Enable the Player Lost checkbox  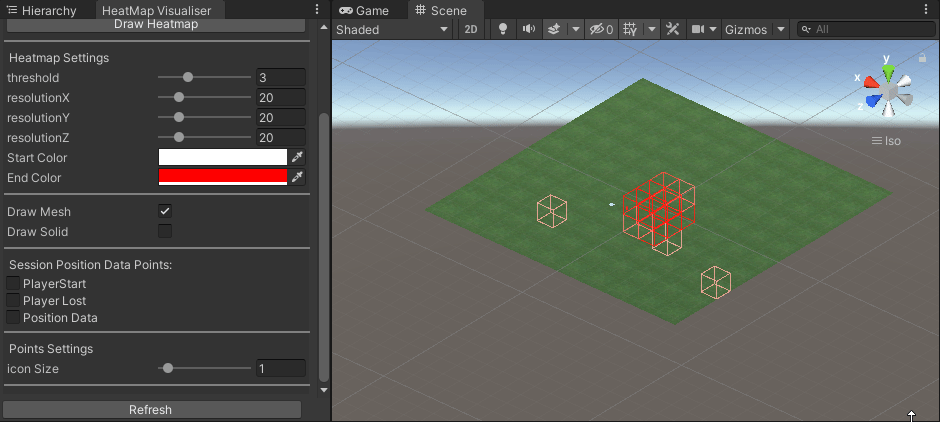pos(13,301)
